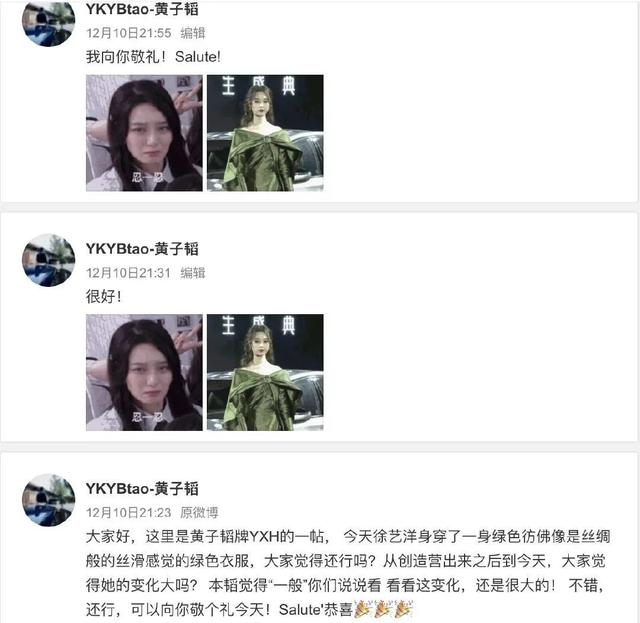
Task: Click the first party popper emoji
Action: 362,609
